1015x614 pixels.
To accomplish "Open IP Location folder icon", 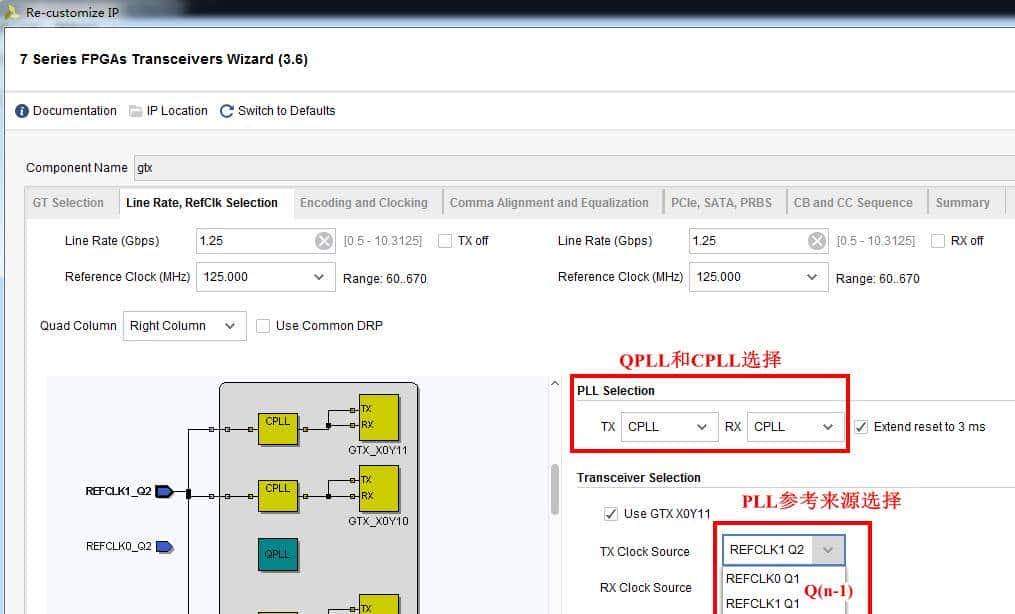I will pos(136,111).
